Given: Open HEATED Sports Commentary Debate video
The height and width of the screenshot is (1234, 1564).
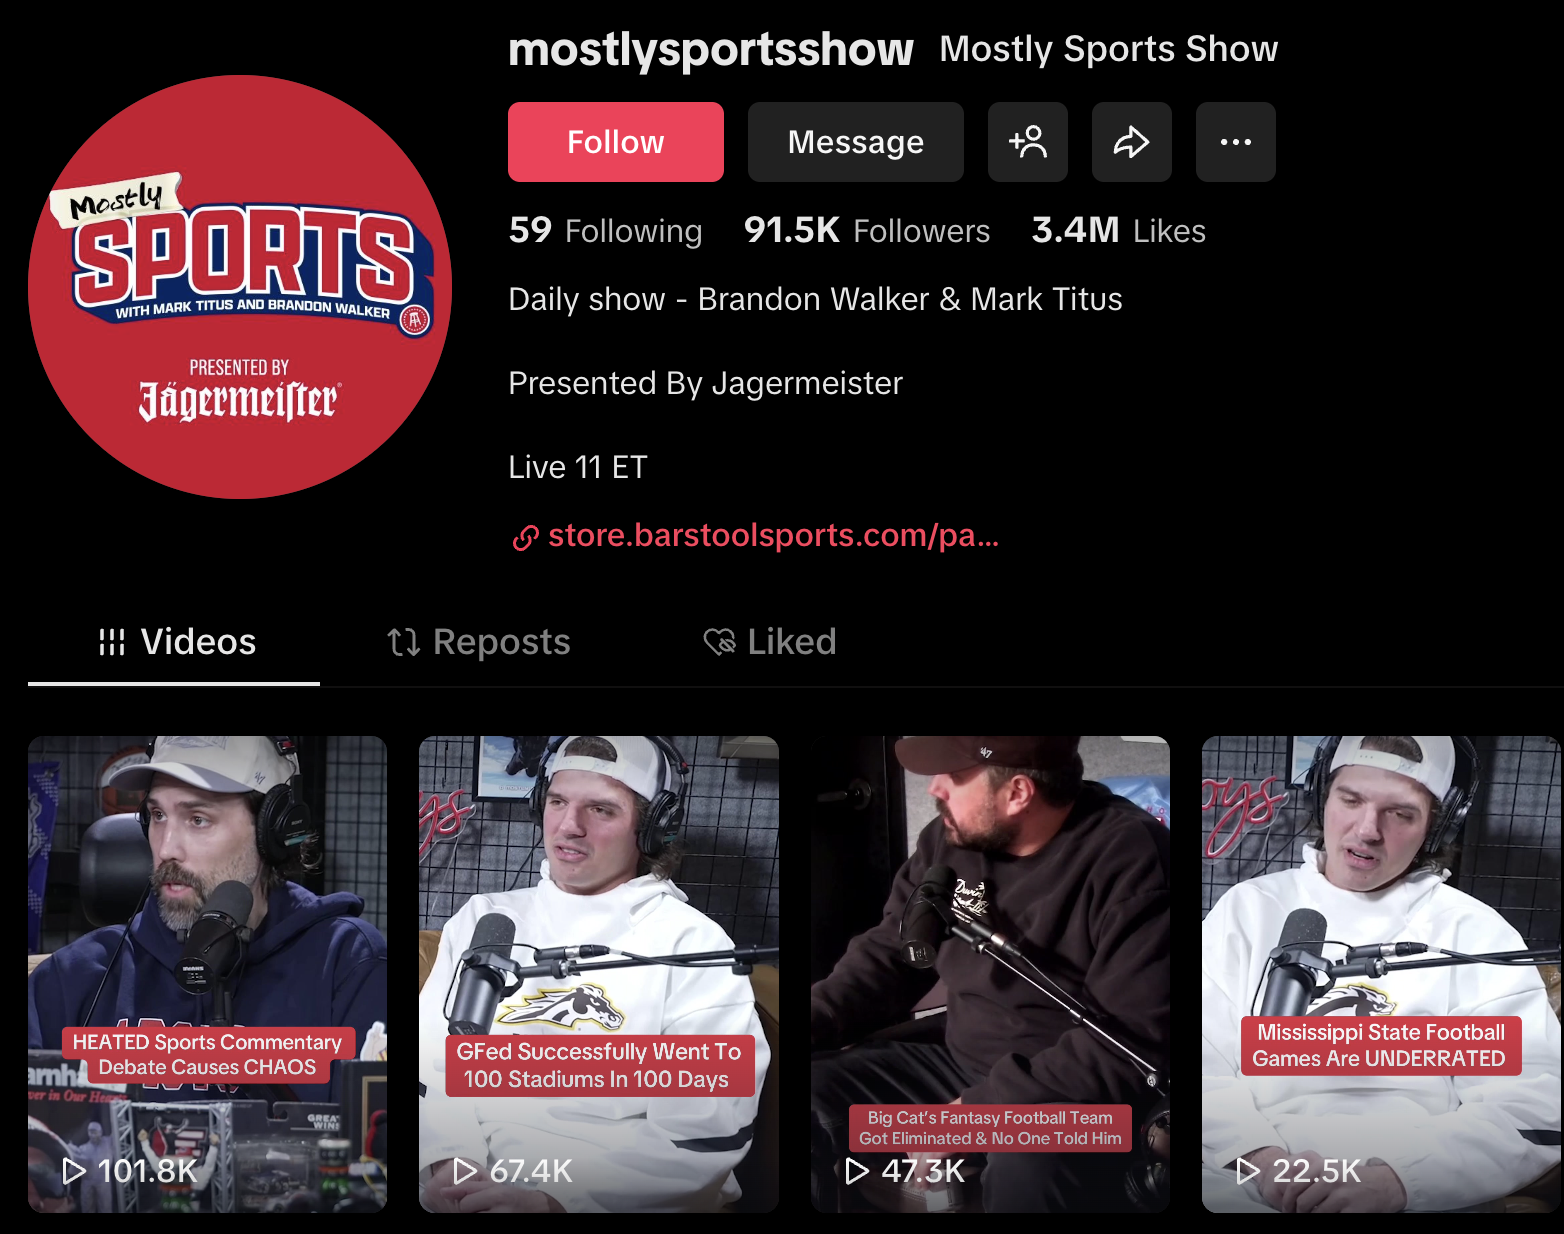Looking at the screenshot, I should coord(207,974).
